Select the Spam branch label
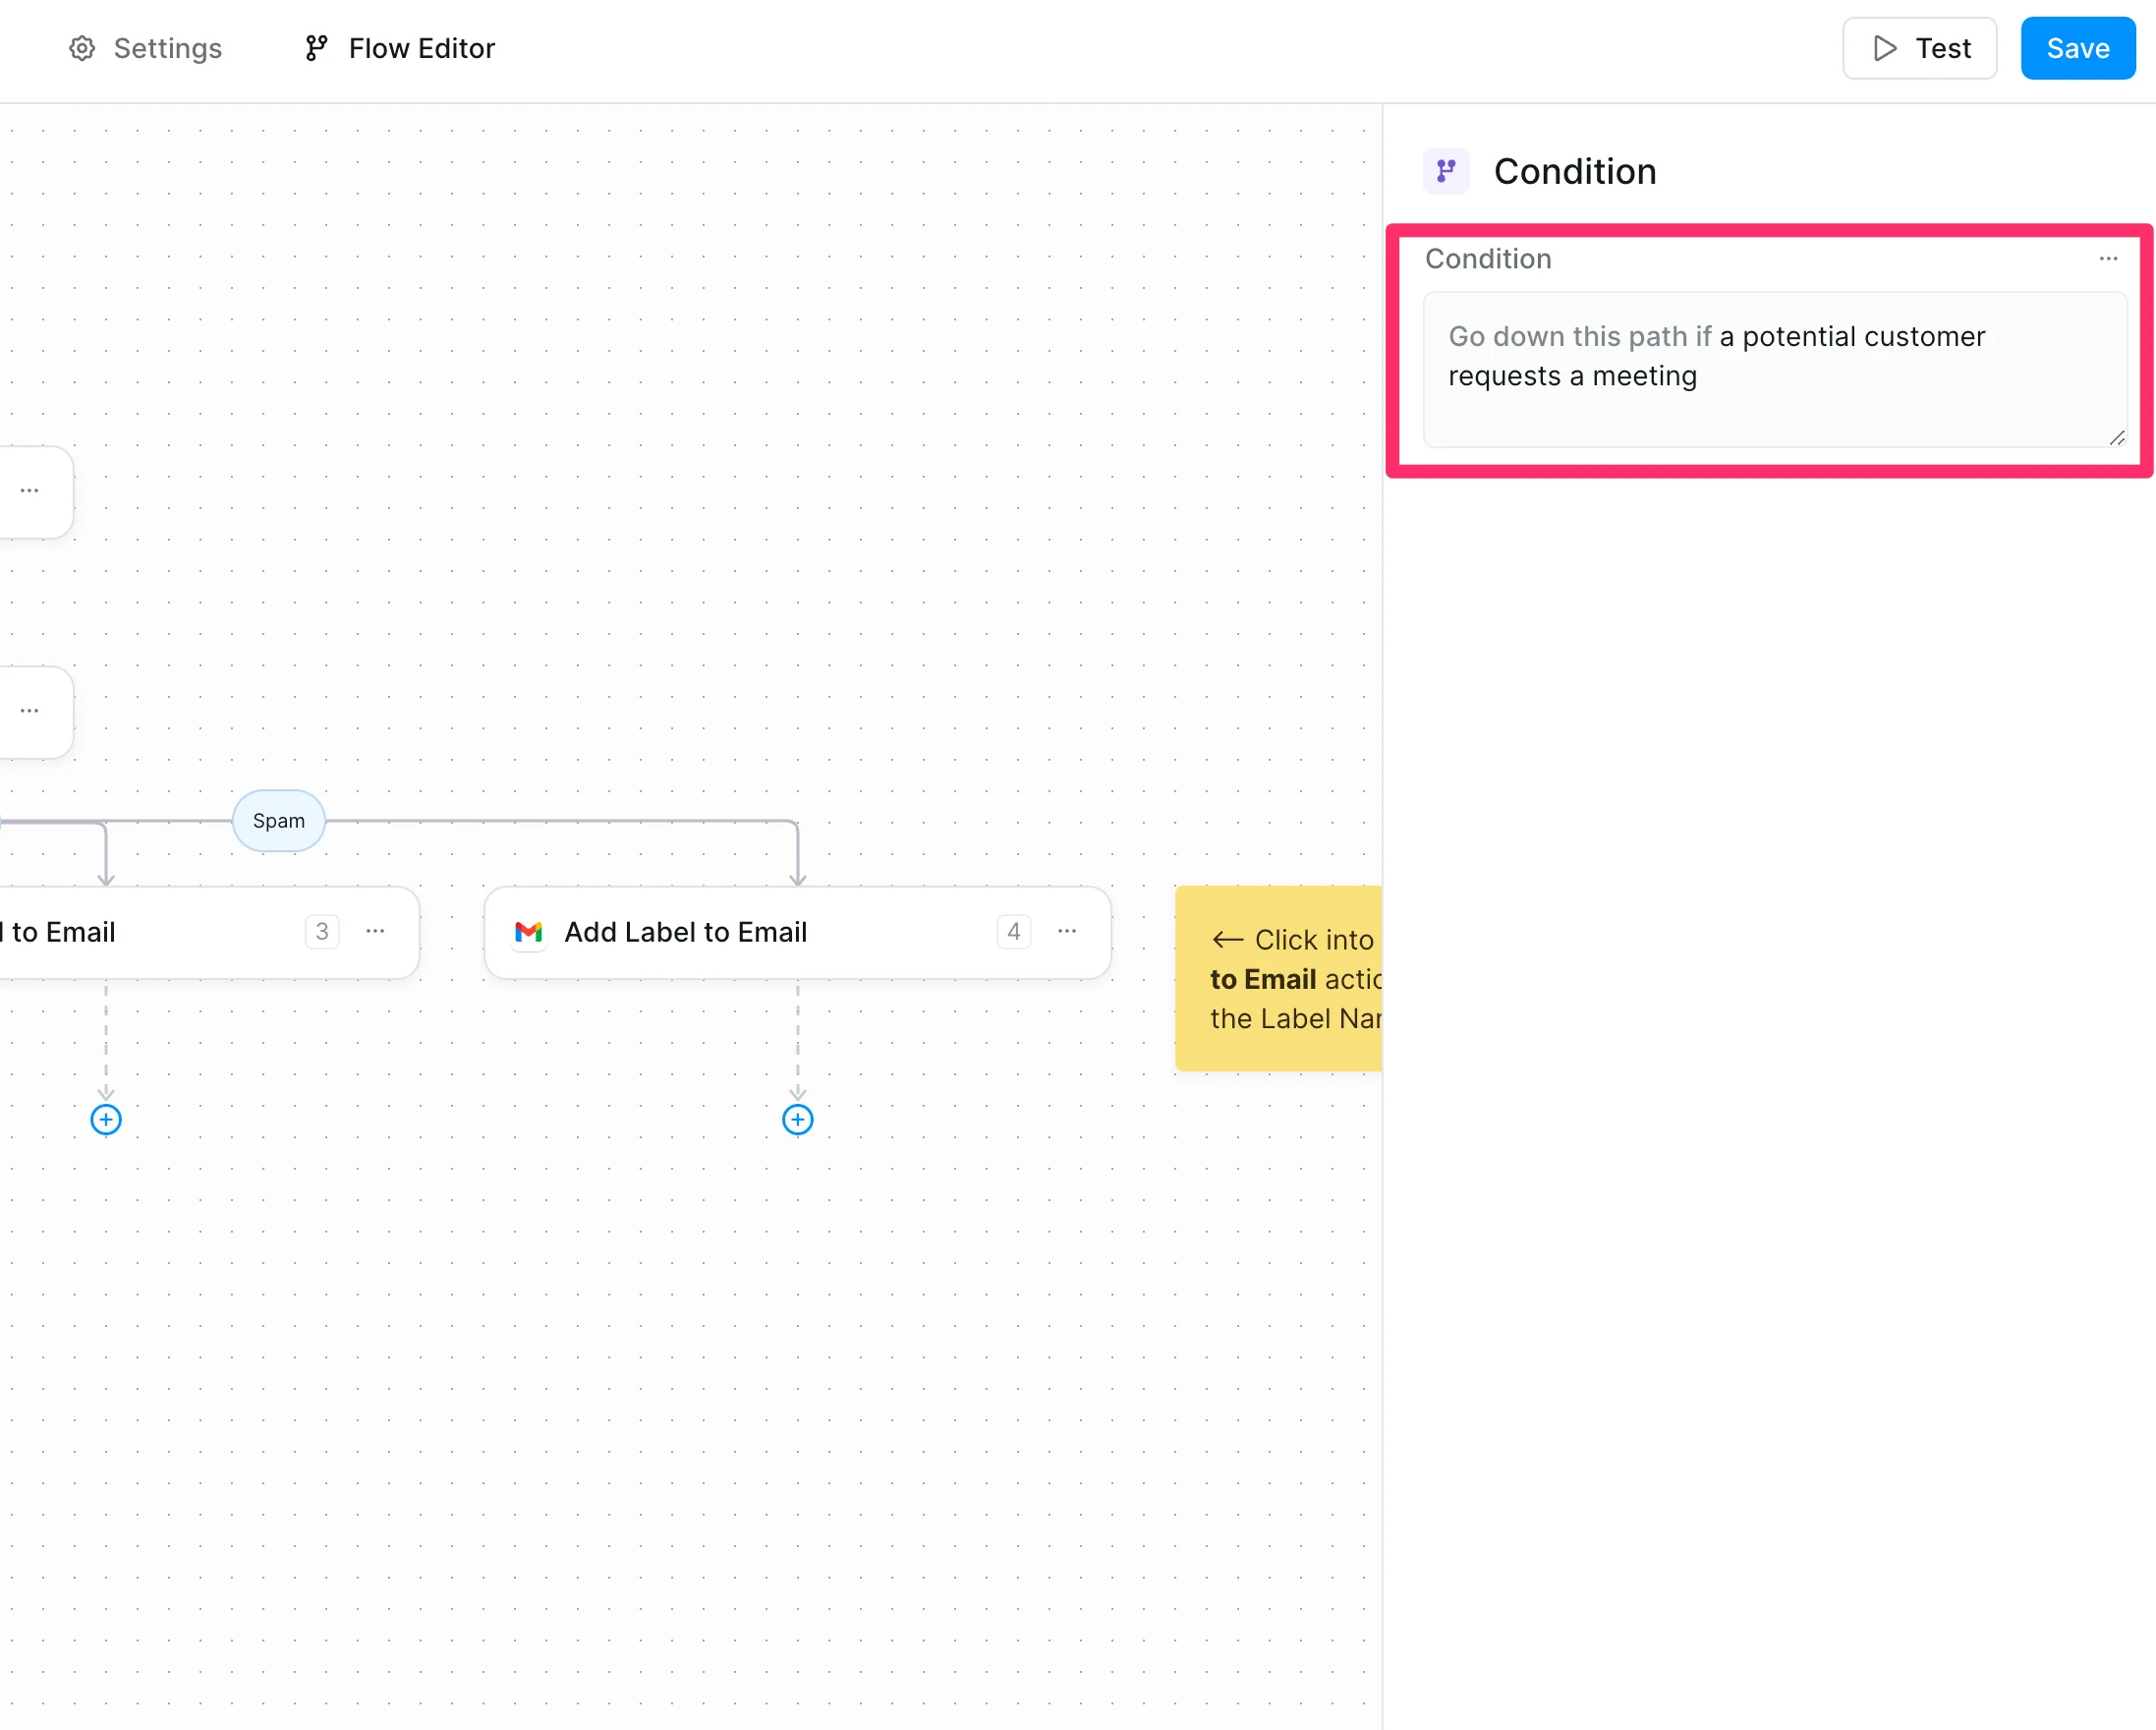2156x1730 pixels. click(x=278, y=821)
